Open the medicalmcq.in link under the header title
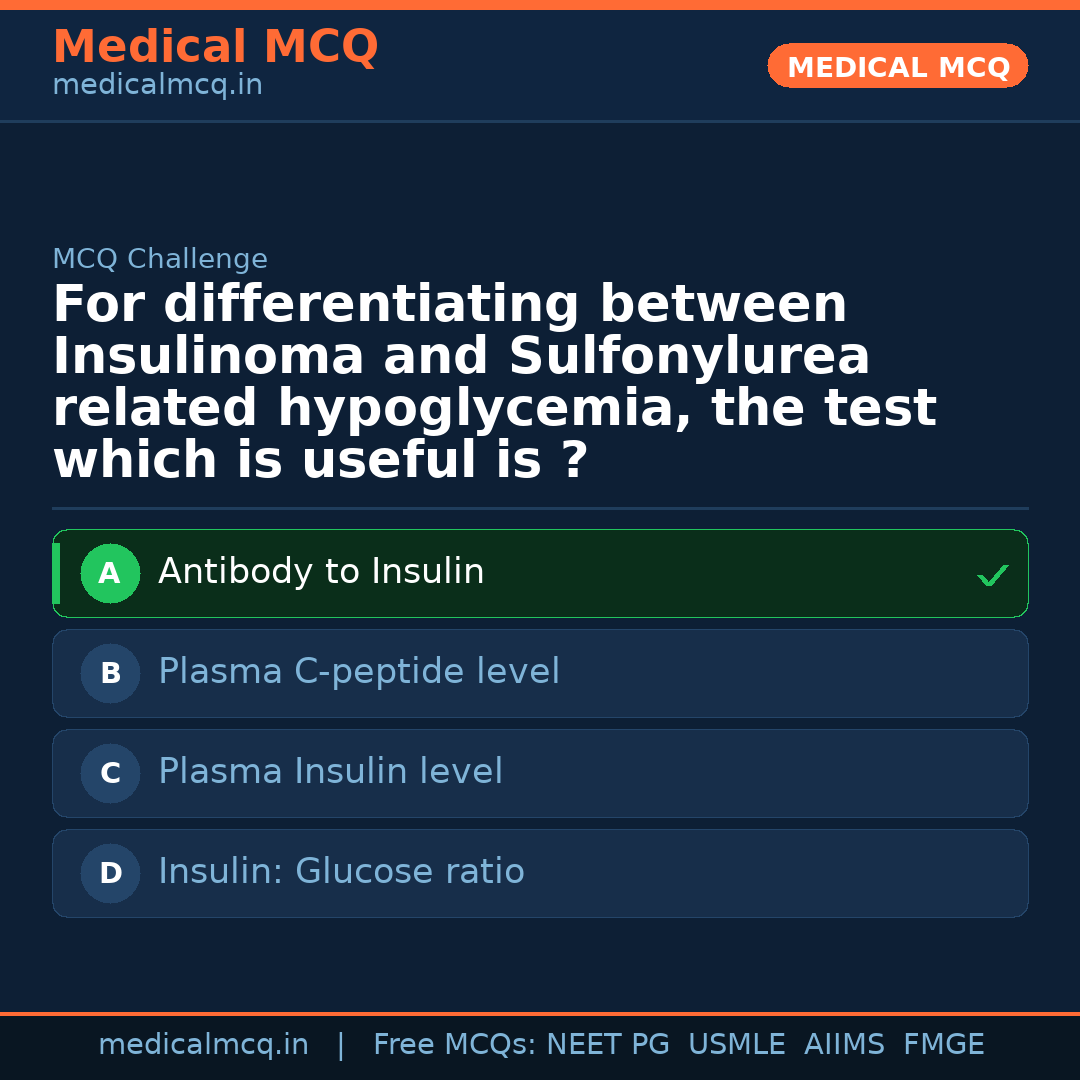The height and width of the screenshot is (1080, 1080). (x=157, y=86)
